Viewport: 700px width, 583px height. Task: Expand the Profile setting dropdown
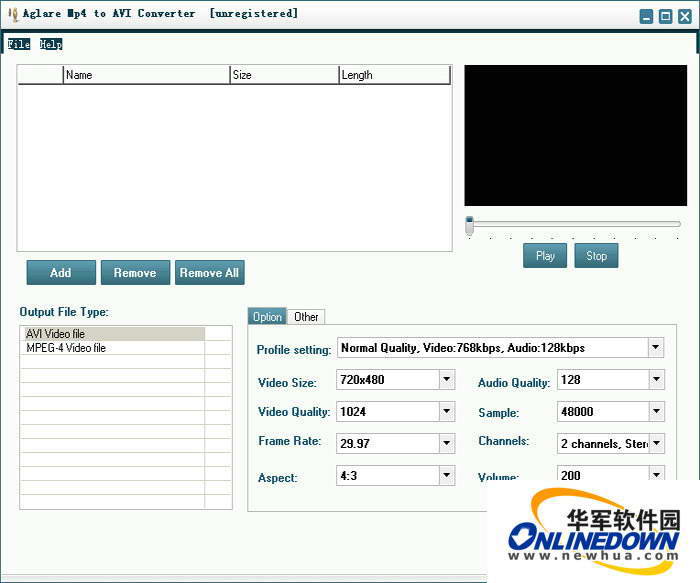(x=655, y=347)
